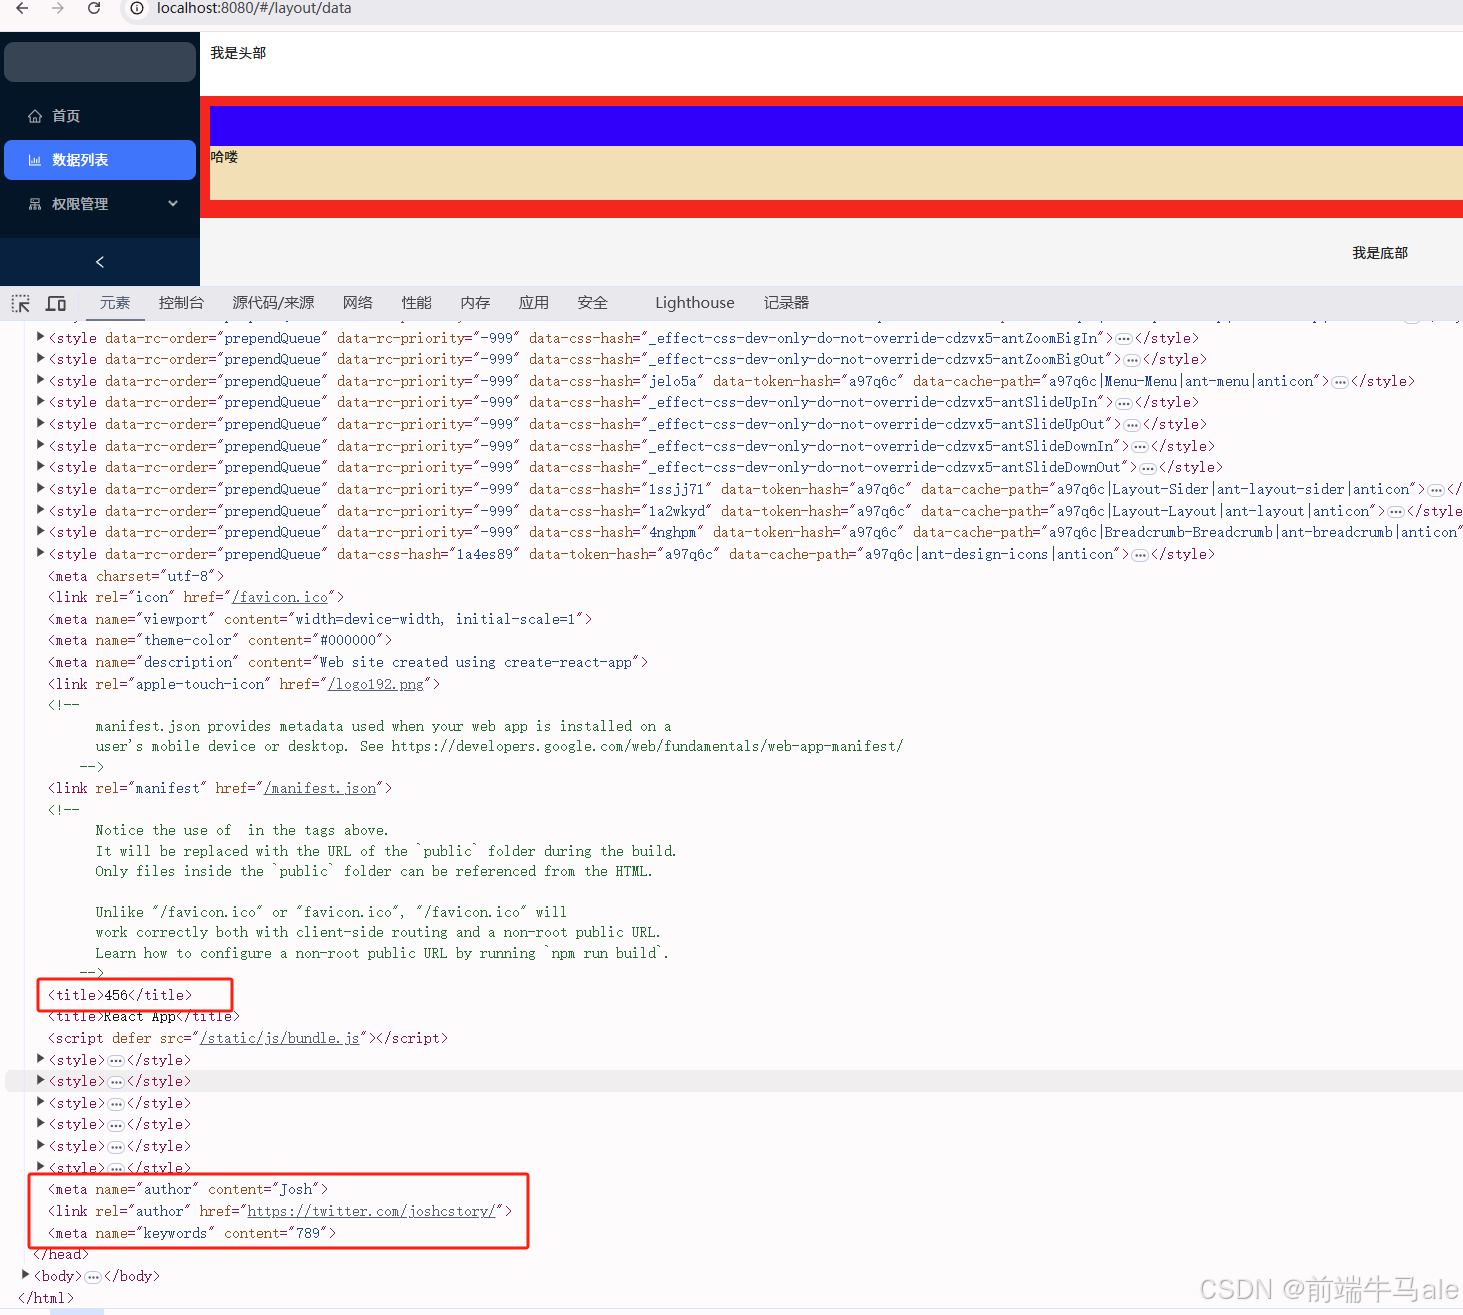
Task: Collapse the sidebar using the left chevron
Action: click(x=99, y=261)
